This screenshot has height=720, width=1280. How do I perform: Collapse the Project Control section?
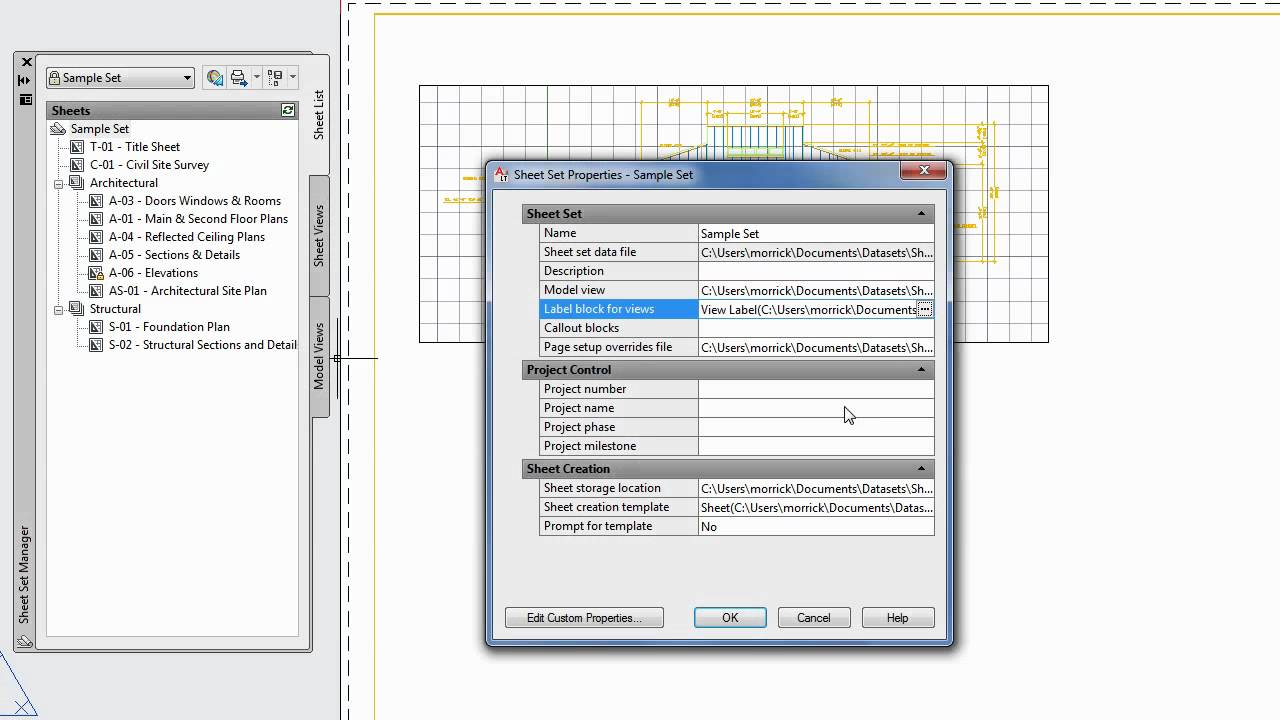pyautogui.click(x=921, y=370)
